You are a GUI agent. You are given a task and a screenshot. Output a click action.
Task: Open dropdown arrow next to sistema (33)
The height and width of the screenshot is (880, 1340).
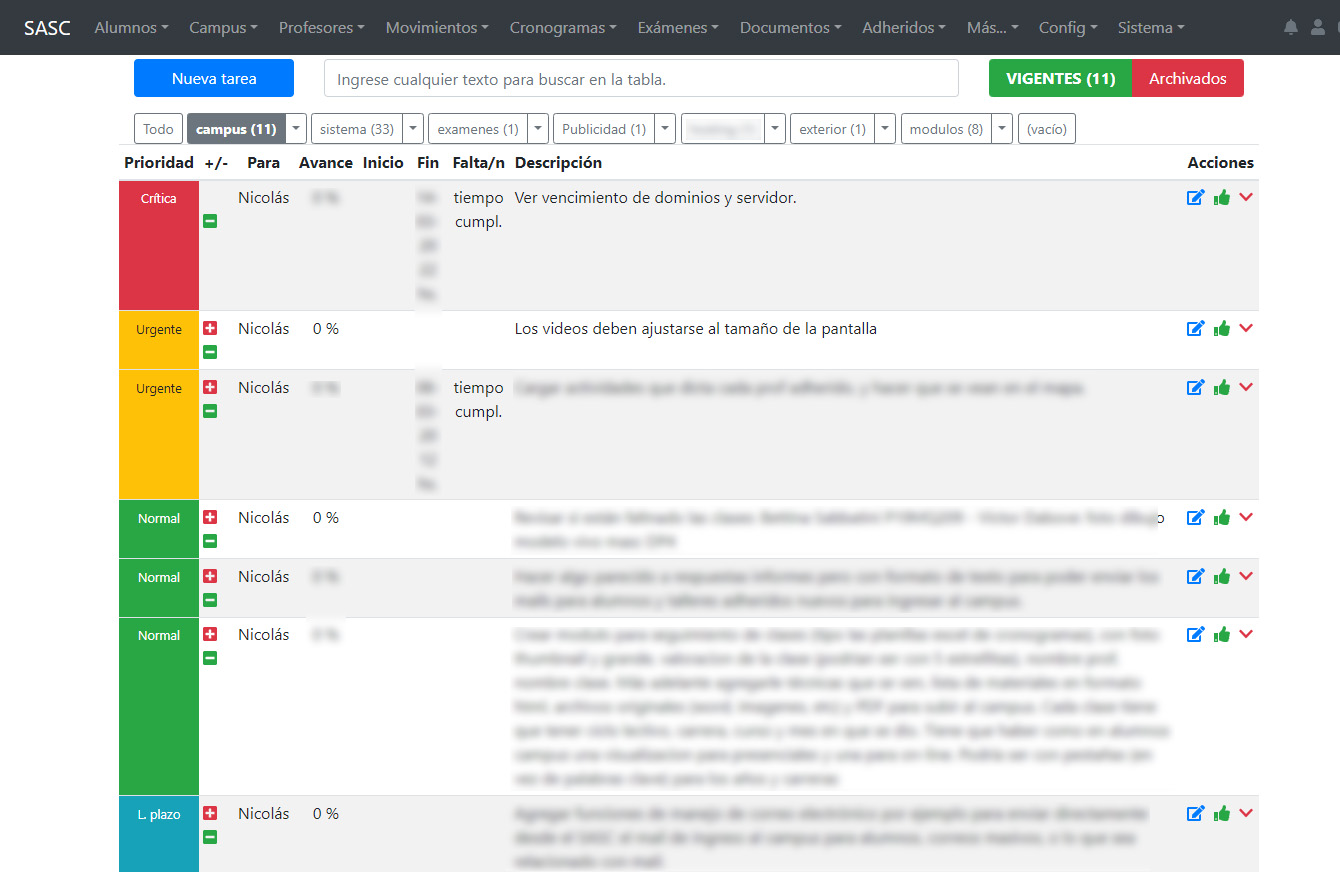[x=414, y=129]
